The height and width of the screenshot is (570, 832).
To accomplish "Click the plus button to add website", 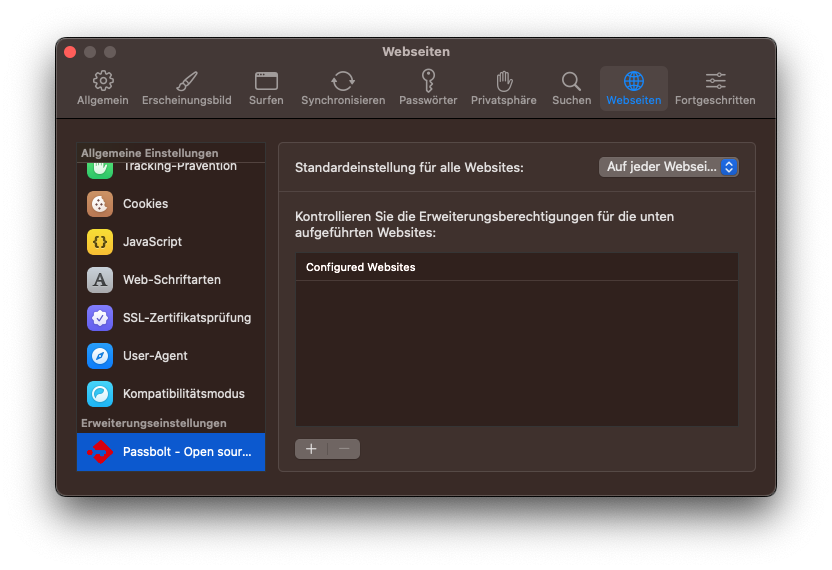I will click(311, 449).
